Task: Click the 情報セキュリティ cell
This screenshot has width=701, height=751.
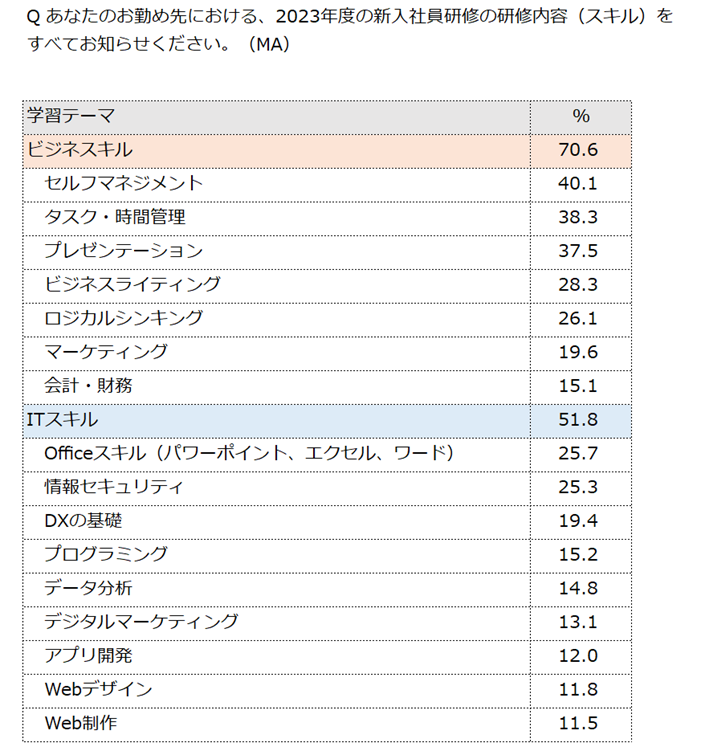Action: tap(114, 487)
